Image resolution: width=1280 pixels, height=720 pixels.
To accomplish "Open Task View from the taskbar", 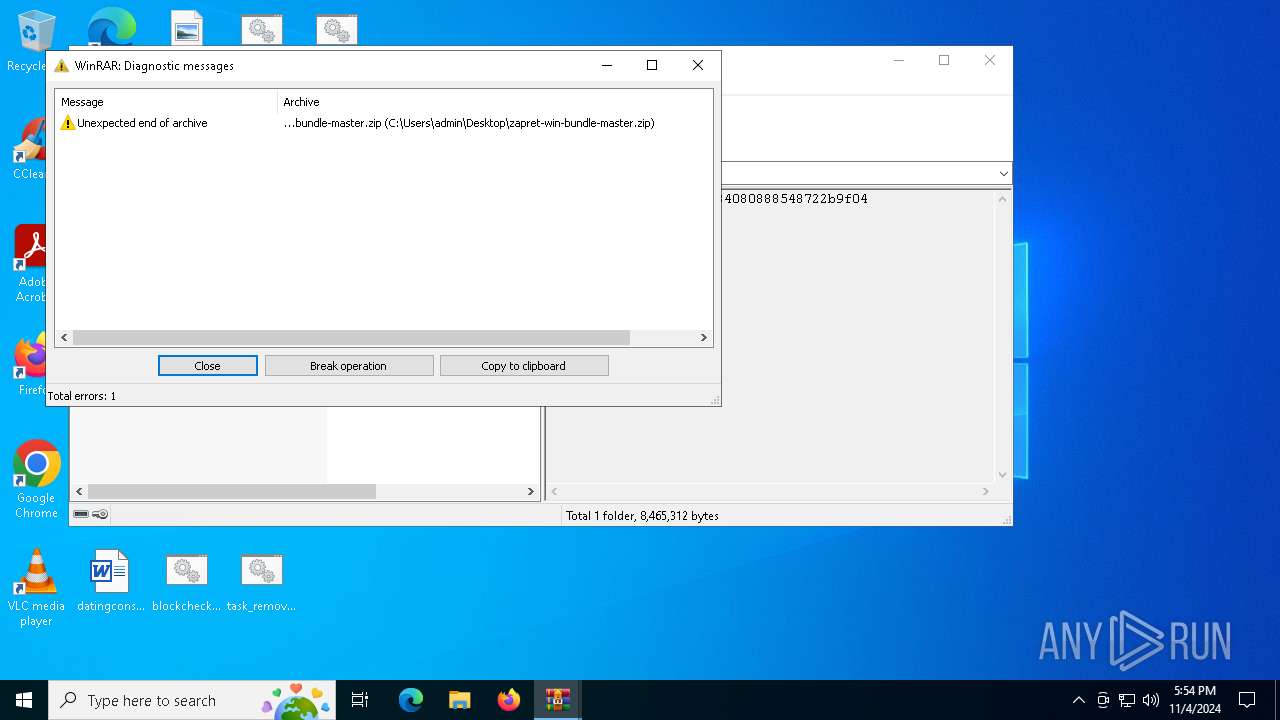I will (x=360, y=700).
